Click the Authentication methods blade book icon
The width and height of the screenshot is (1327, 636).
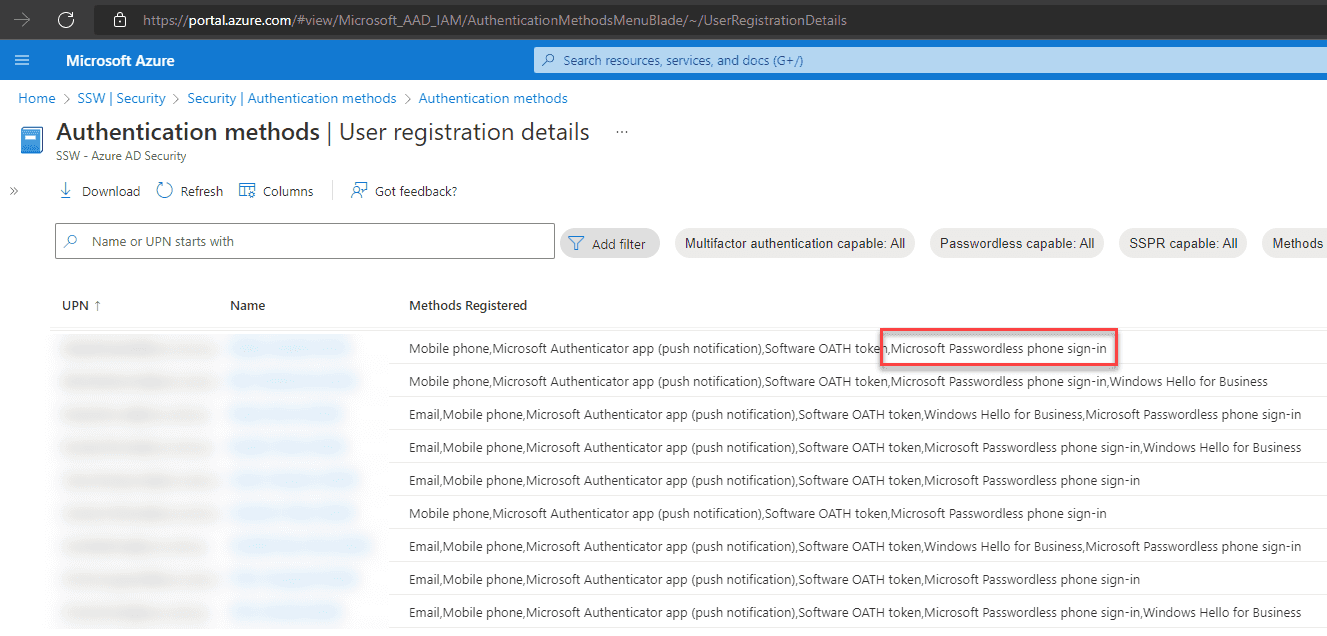pyautogui.click(x=32, y=140)
